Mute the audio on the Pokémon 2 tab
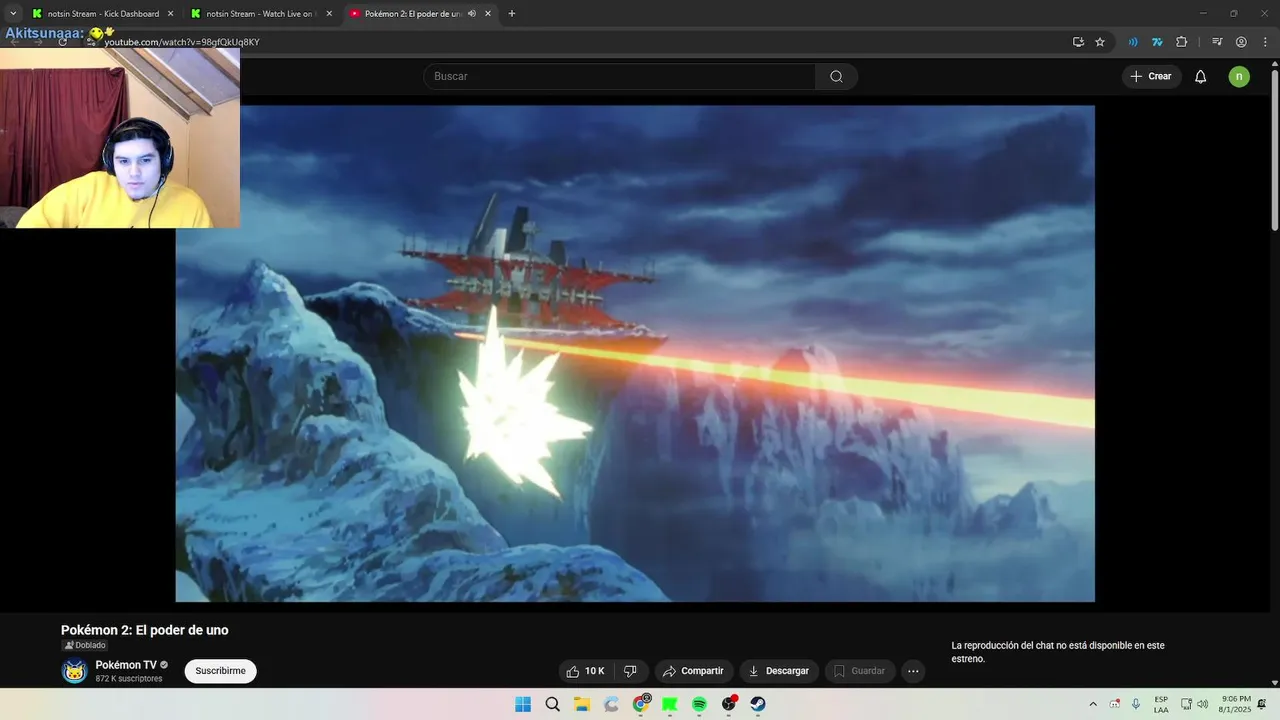Image resolution: width=1280 pixels, height=720 pixels. (x=472, y=14)
